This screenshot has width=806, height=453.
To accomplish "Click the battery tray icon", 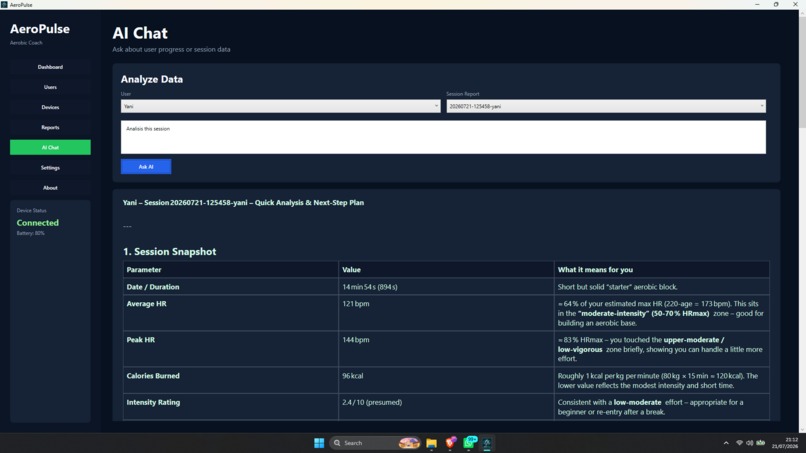I will click(x=760, y=443).
